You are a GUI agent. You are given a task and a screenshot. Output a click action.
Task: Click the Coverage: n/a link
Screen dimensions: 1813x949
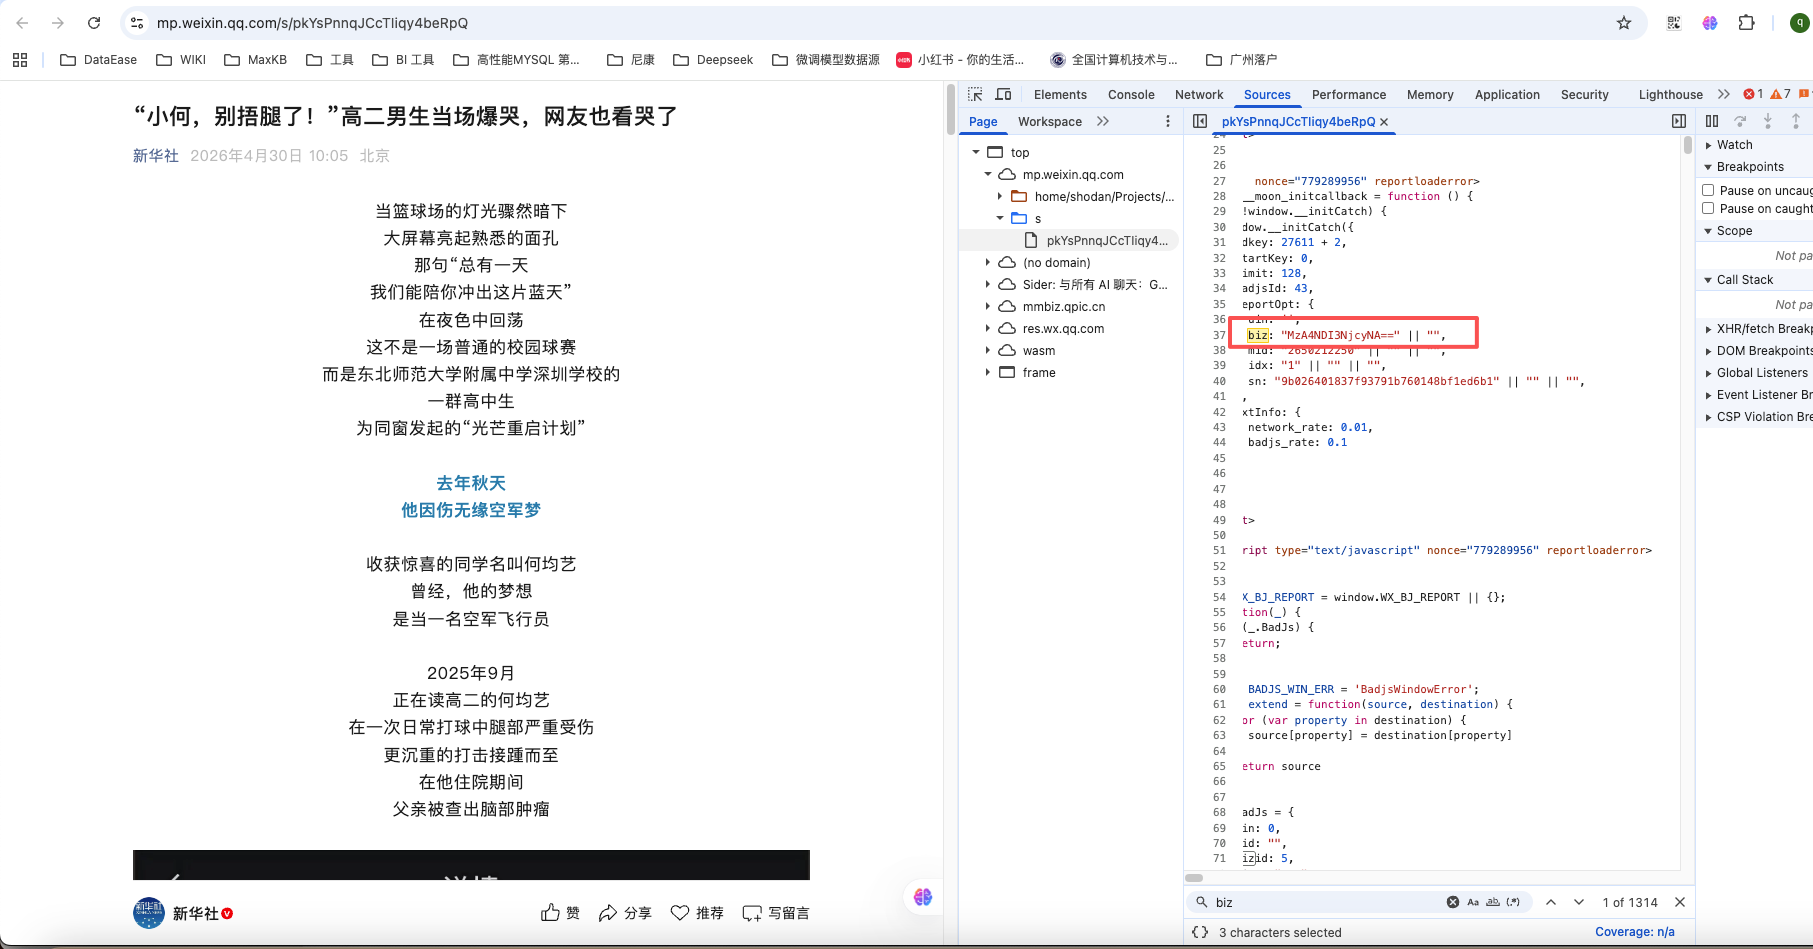[x=1634, y=932]
